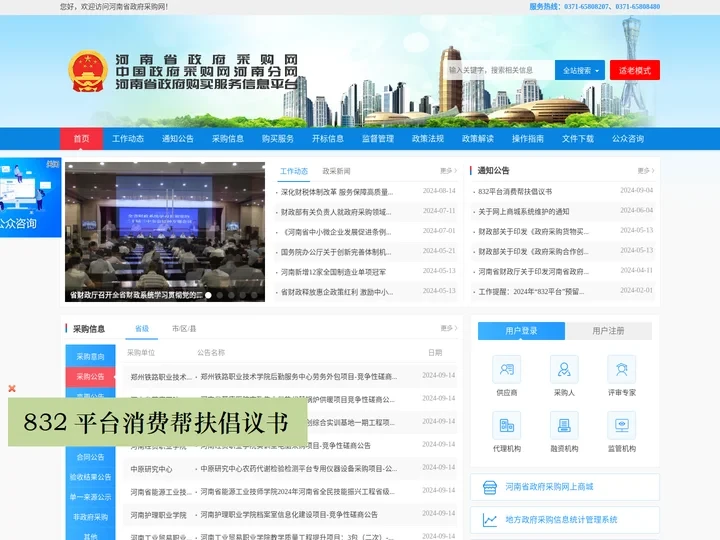
Task: Open the 河南省政府采购网上商城 link
Action: (x=565, y=487)
